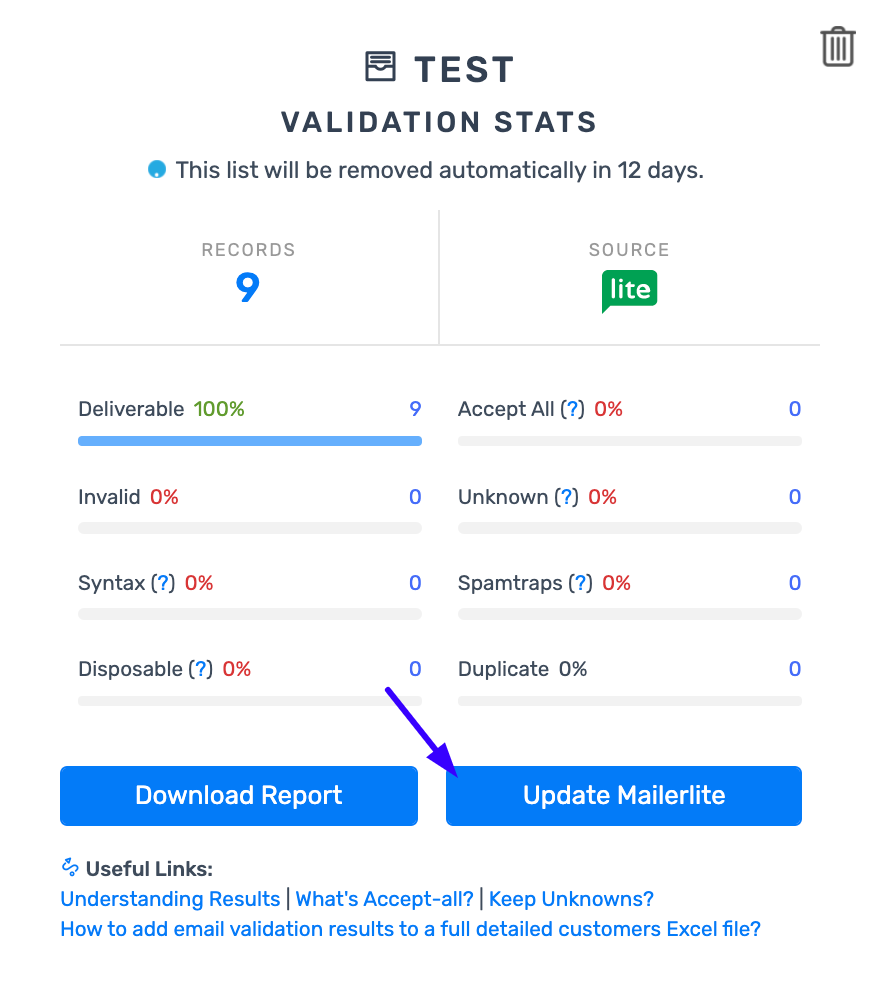Open the Unknown help question mark
The height and width of the screenshot is (992, 882).
566,497
